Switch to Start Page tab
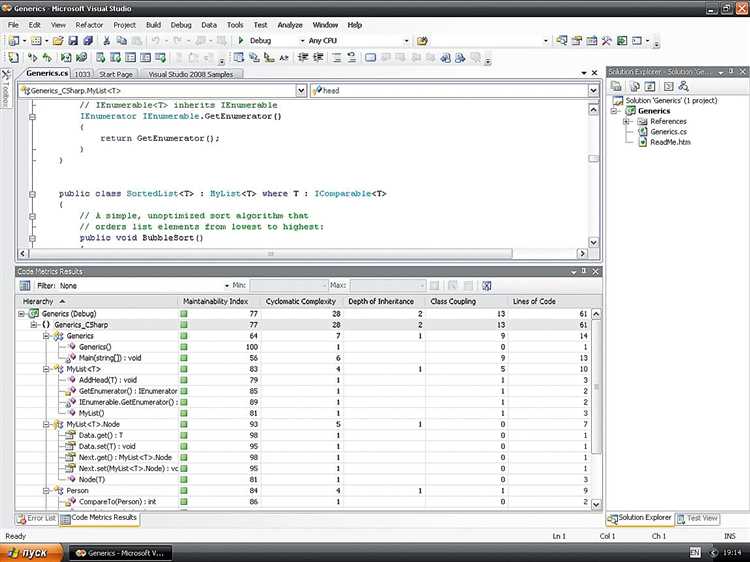This screenshot has height=562, width=750. pyautogui.click(x=116, y=74)
